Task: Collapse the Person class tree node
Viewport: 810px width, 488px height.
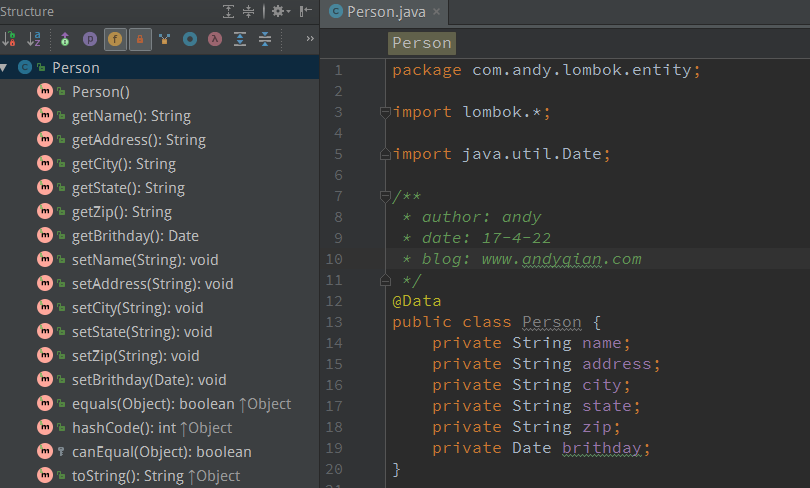Action: coord(4,68)
